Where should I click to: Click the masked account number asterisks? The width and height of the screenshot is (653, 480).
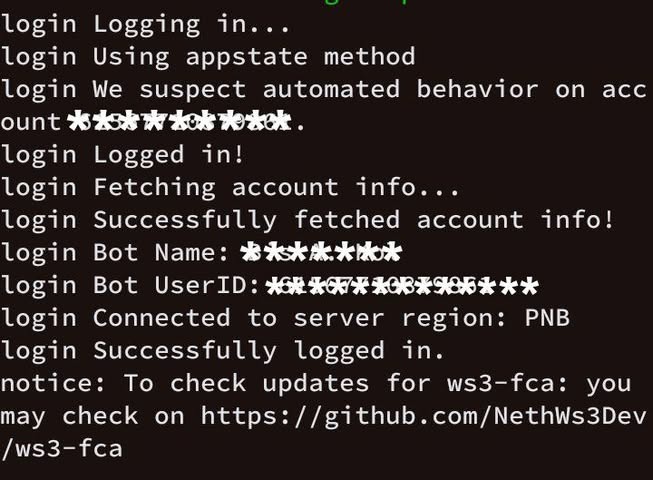[179, 121]
